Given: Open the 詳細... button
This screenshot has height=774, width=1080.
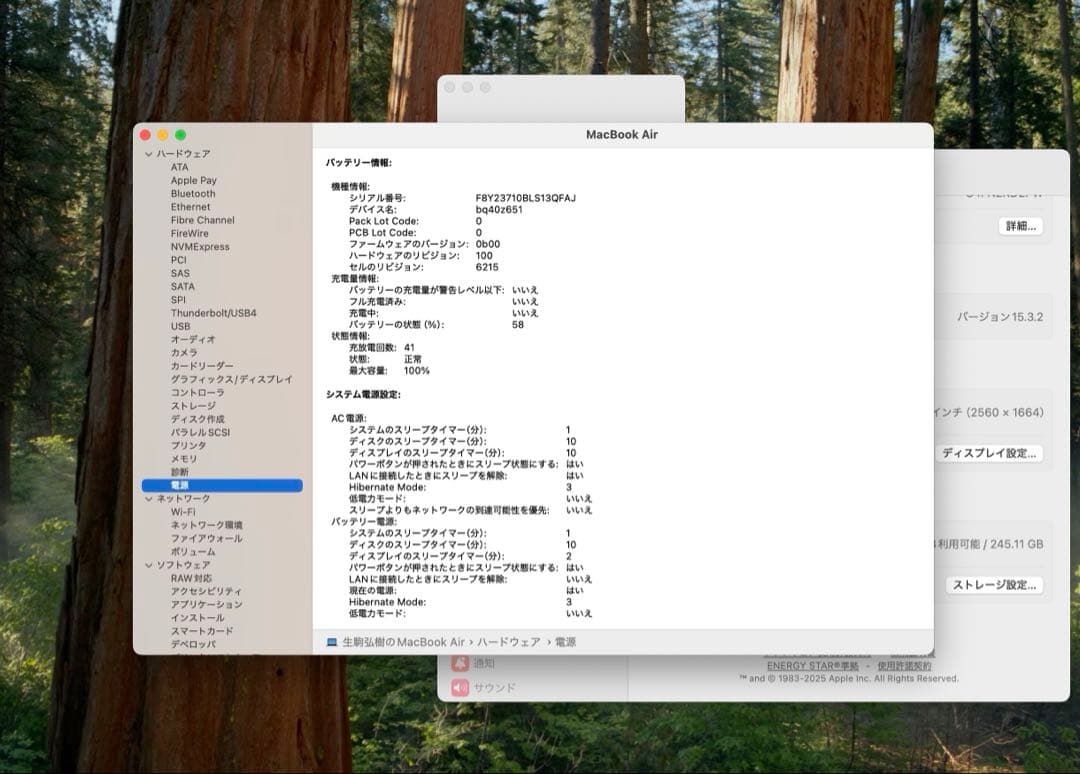Looking at the screenshot, I should tap(1020, 226).
